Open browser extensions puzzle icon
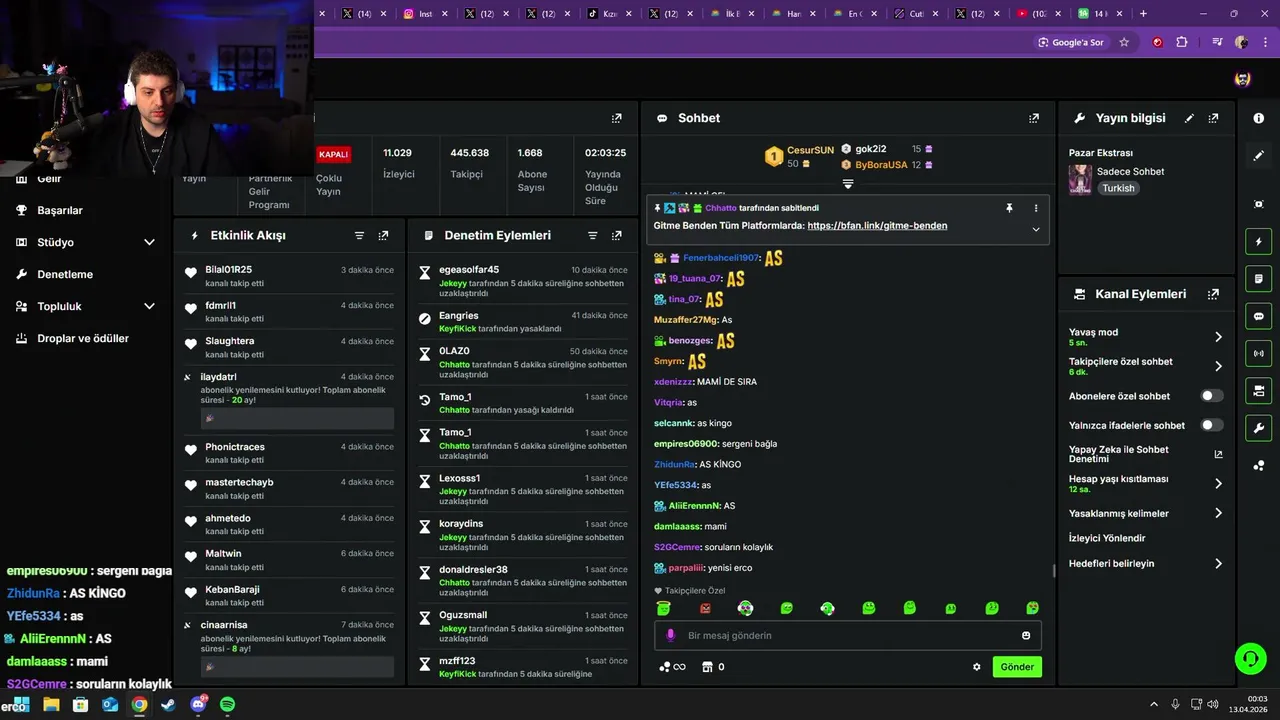This screenshot has height=720, width=1280. click(1182, 42)
